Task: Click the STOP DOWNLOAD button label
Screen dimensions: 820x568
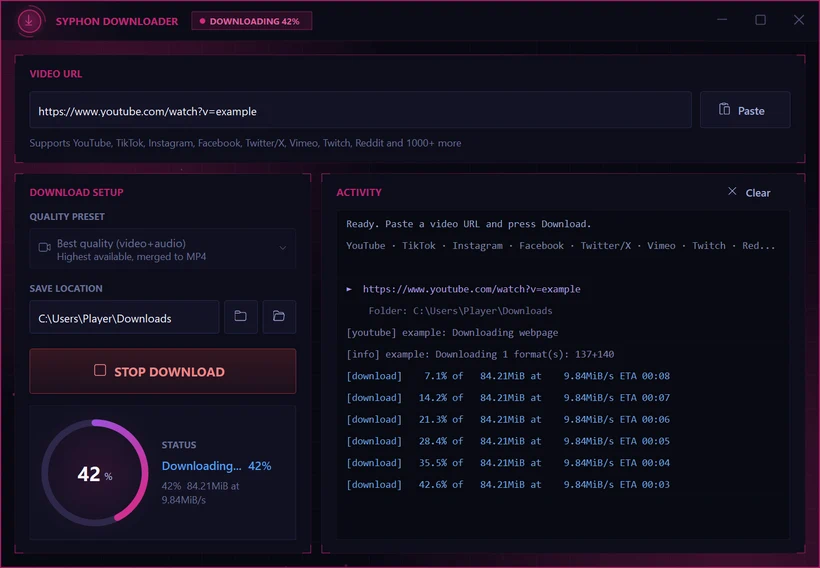Action: (x=169, y=372)
